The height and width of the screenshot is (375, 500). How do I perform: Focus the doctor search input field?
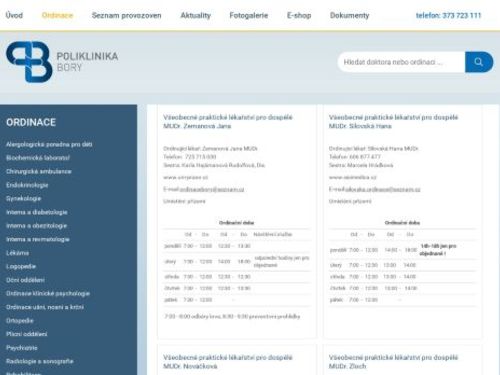[401, 62]
